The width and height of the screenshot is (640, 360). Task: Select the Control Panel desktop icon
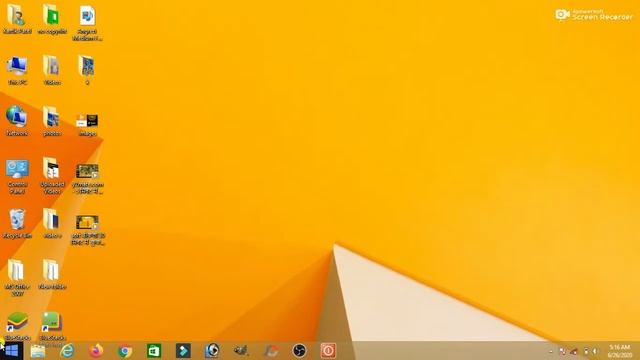[x=17, y=176]
